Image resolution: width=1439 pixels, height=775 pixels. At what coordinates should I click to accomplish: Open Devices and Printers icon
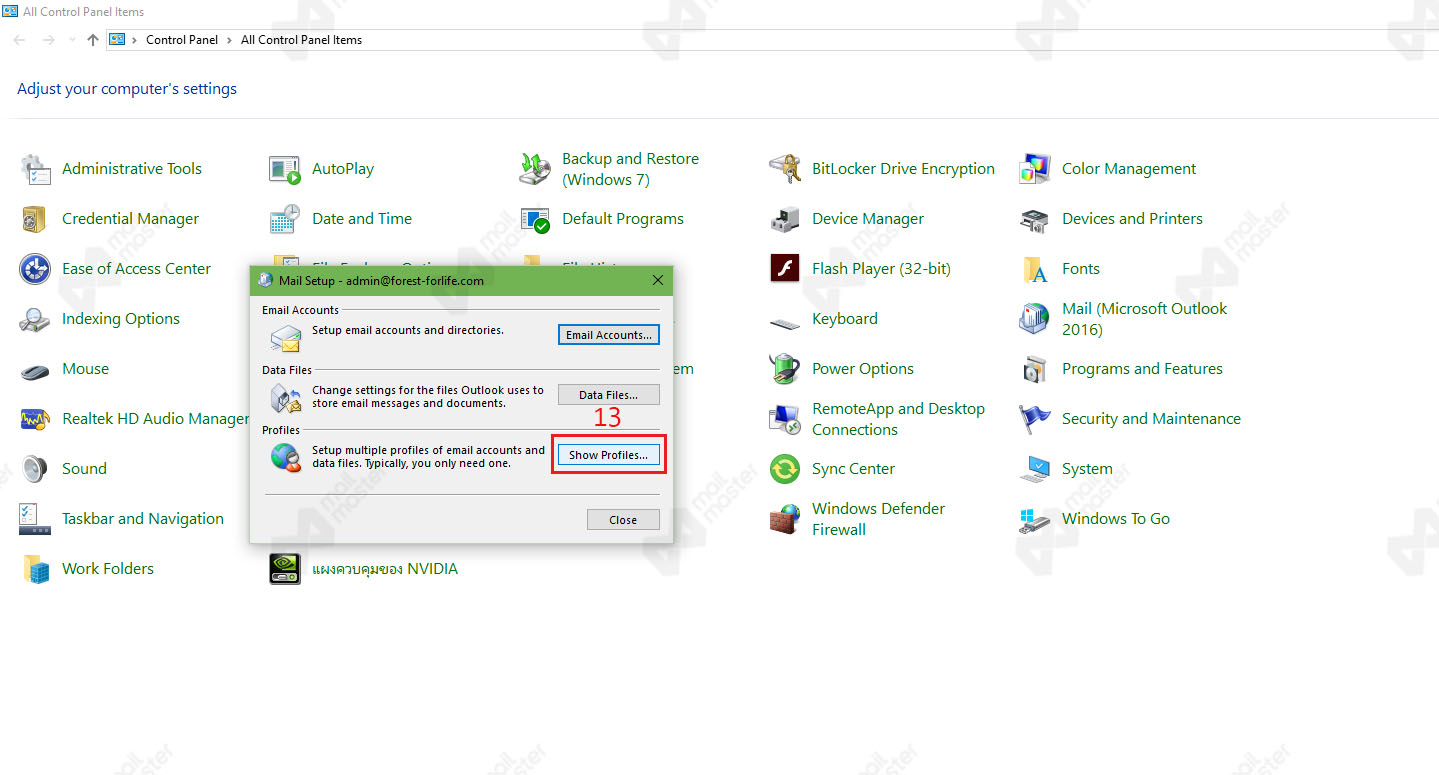coord(1035,219)
